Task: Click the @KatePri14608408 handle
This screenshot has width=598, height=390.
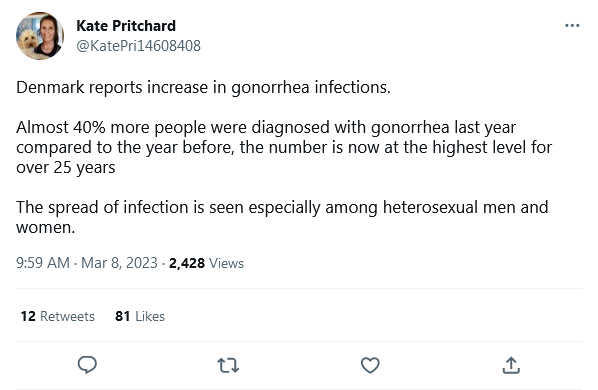Action: coord(138,46)
